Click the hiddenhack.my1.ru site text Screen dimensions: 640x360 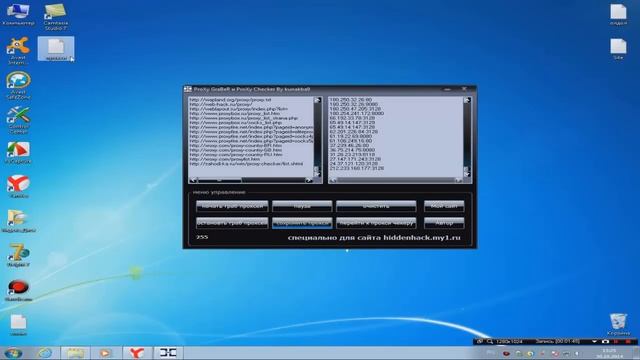[422, 238]
